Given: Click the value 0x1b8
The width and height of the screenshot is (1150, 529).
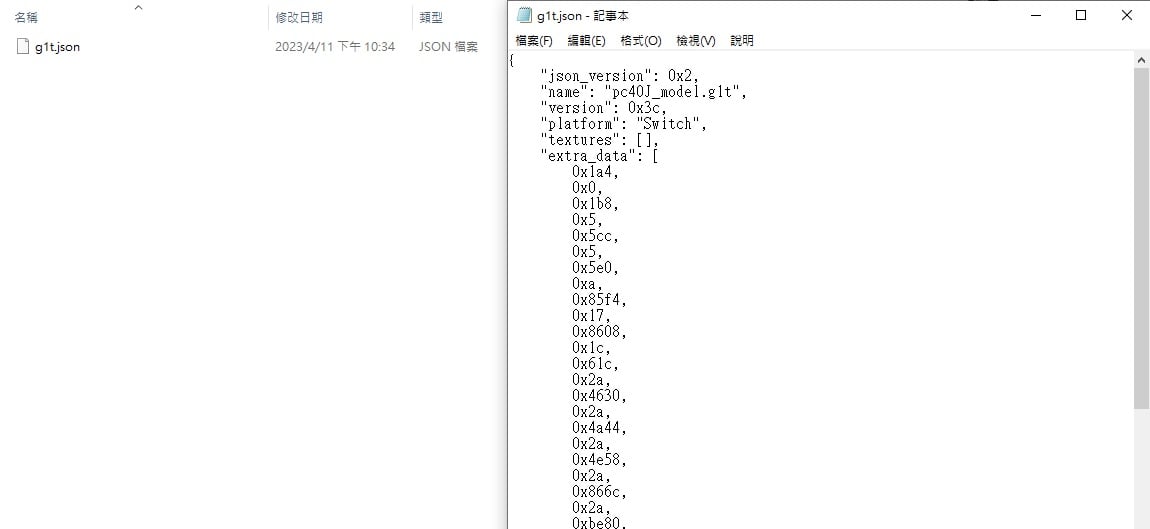Looking at the screenshot, I should point(596,204).
